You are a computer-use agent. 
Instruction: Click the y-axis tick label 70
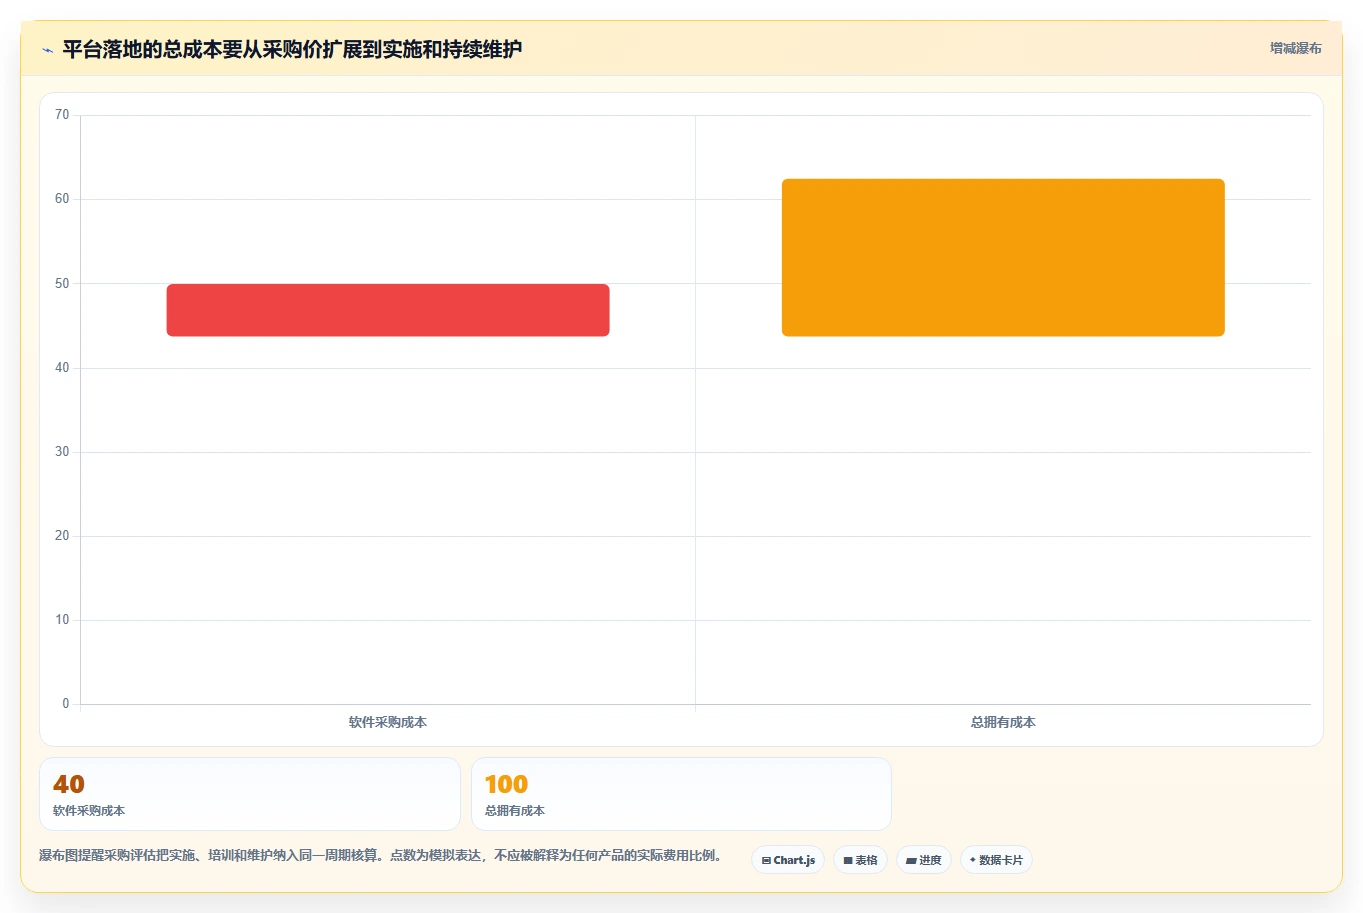[x=62, y=115]
